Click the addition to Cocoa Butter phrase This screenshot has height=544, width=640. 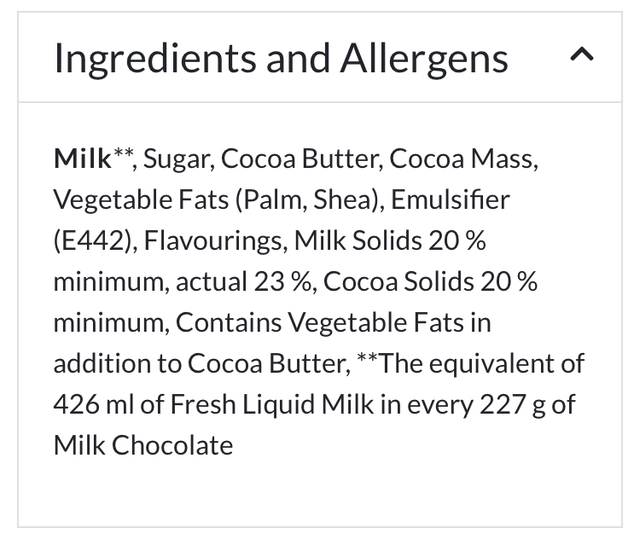(x=200, y=363)
